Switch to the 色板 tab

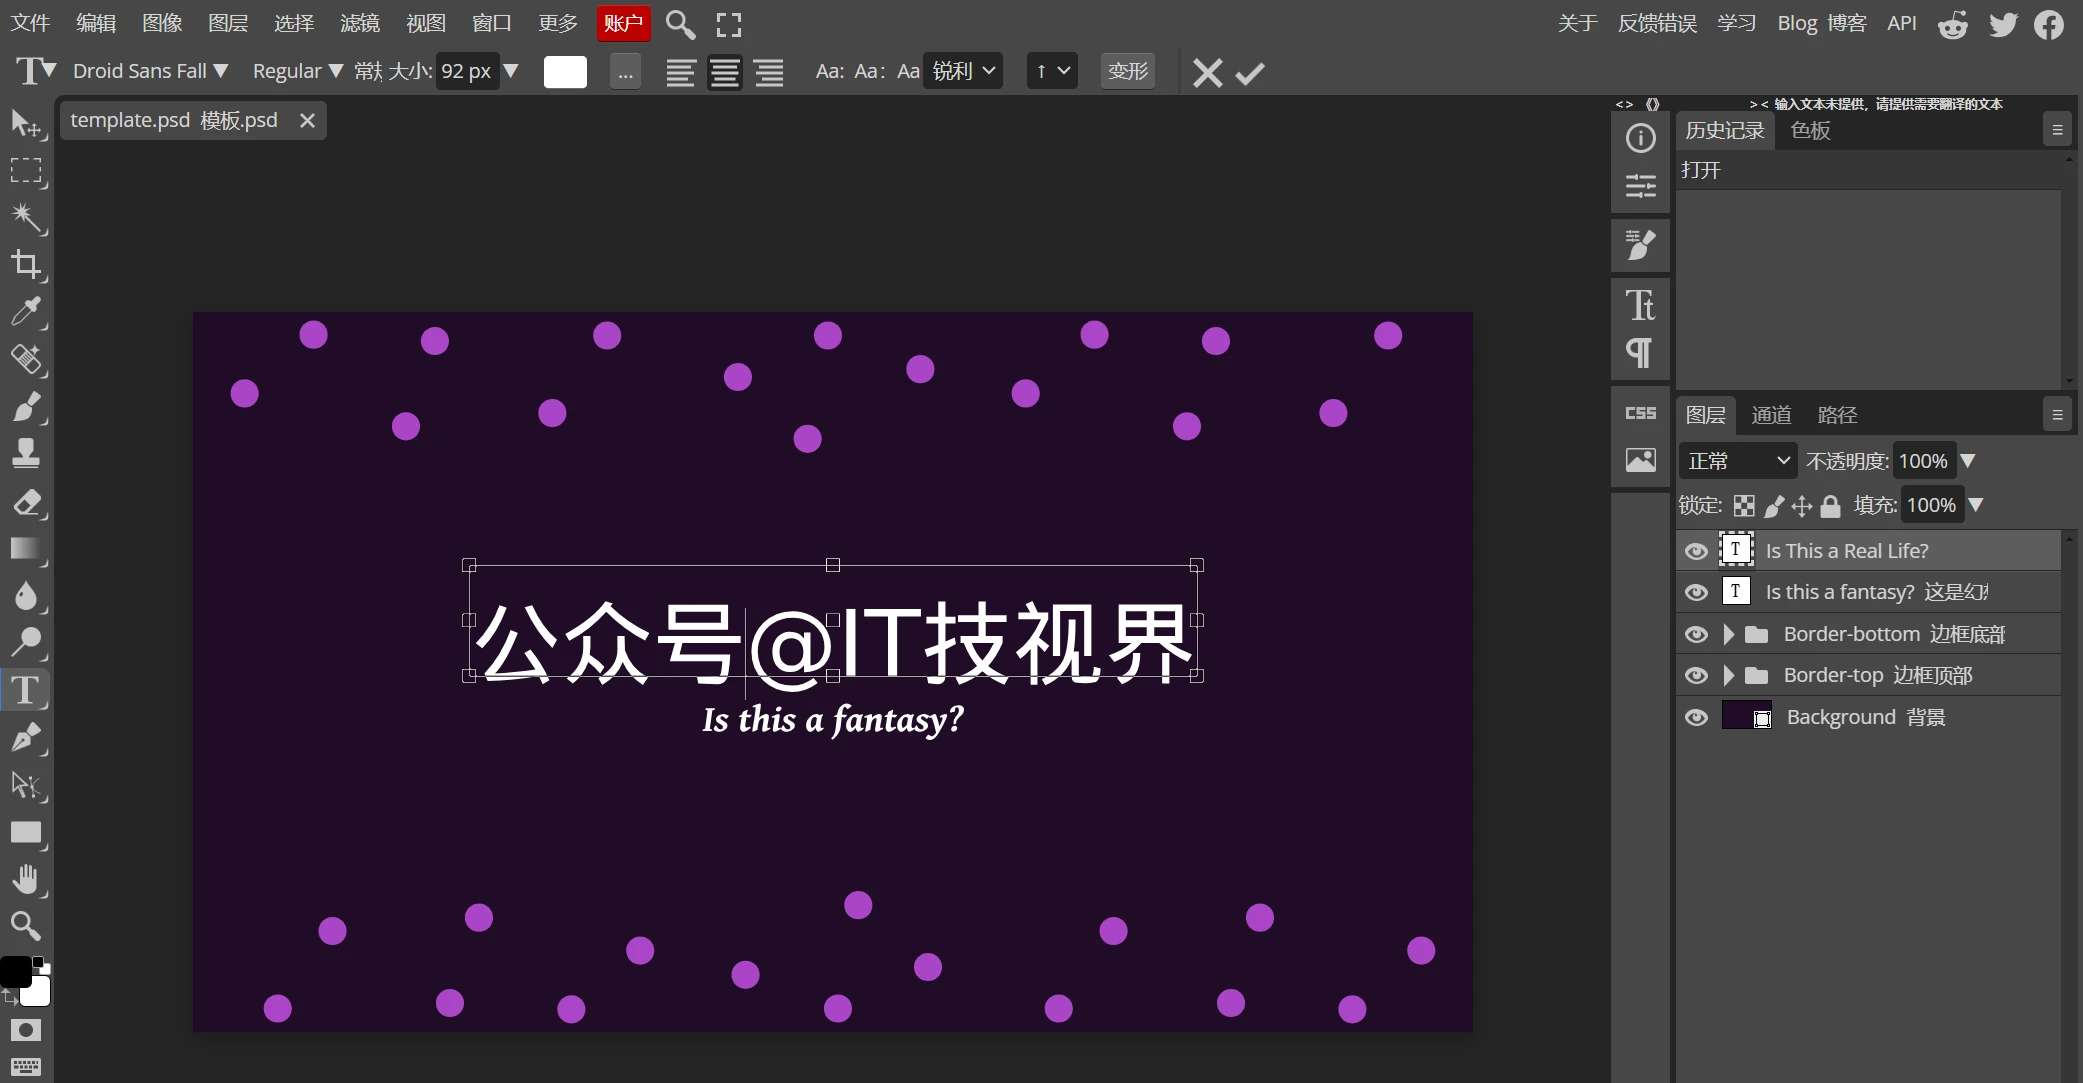coord(1810,130)
